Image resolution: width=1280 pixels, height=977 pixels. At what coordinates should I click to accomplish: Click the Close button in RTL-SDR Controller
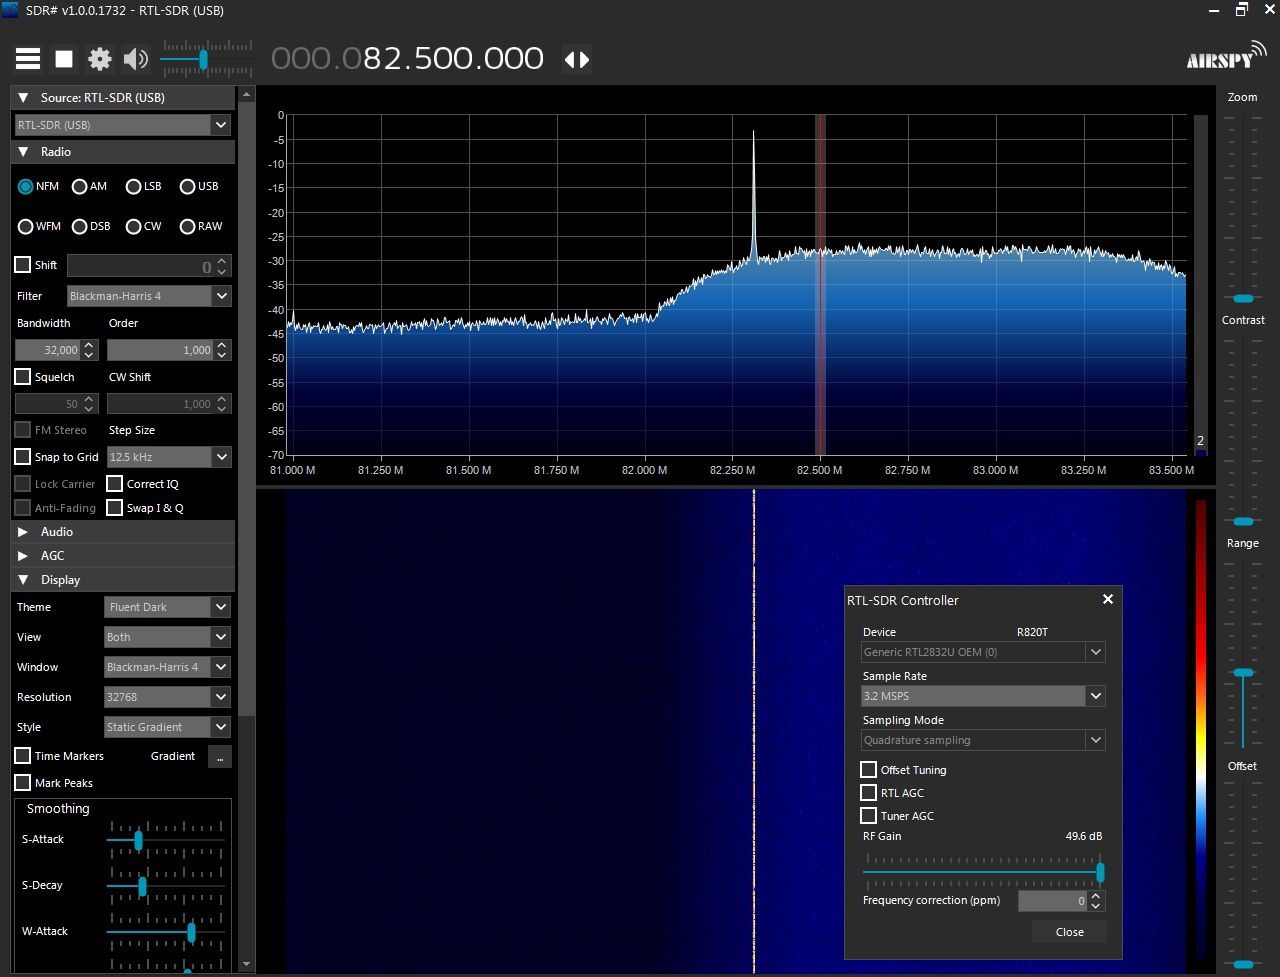point(1069,932)
